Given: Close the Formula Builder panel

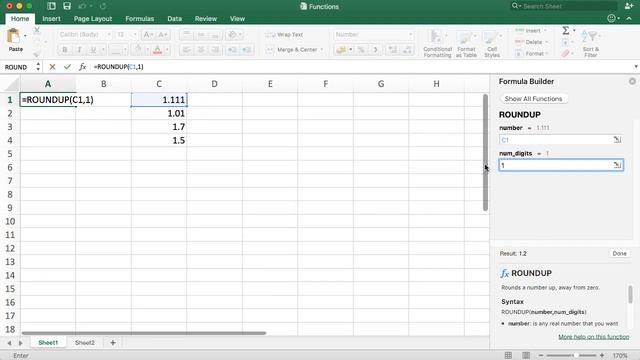Looking at the screenshot, I should click(632, 81).
